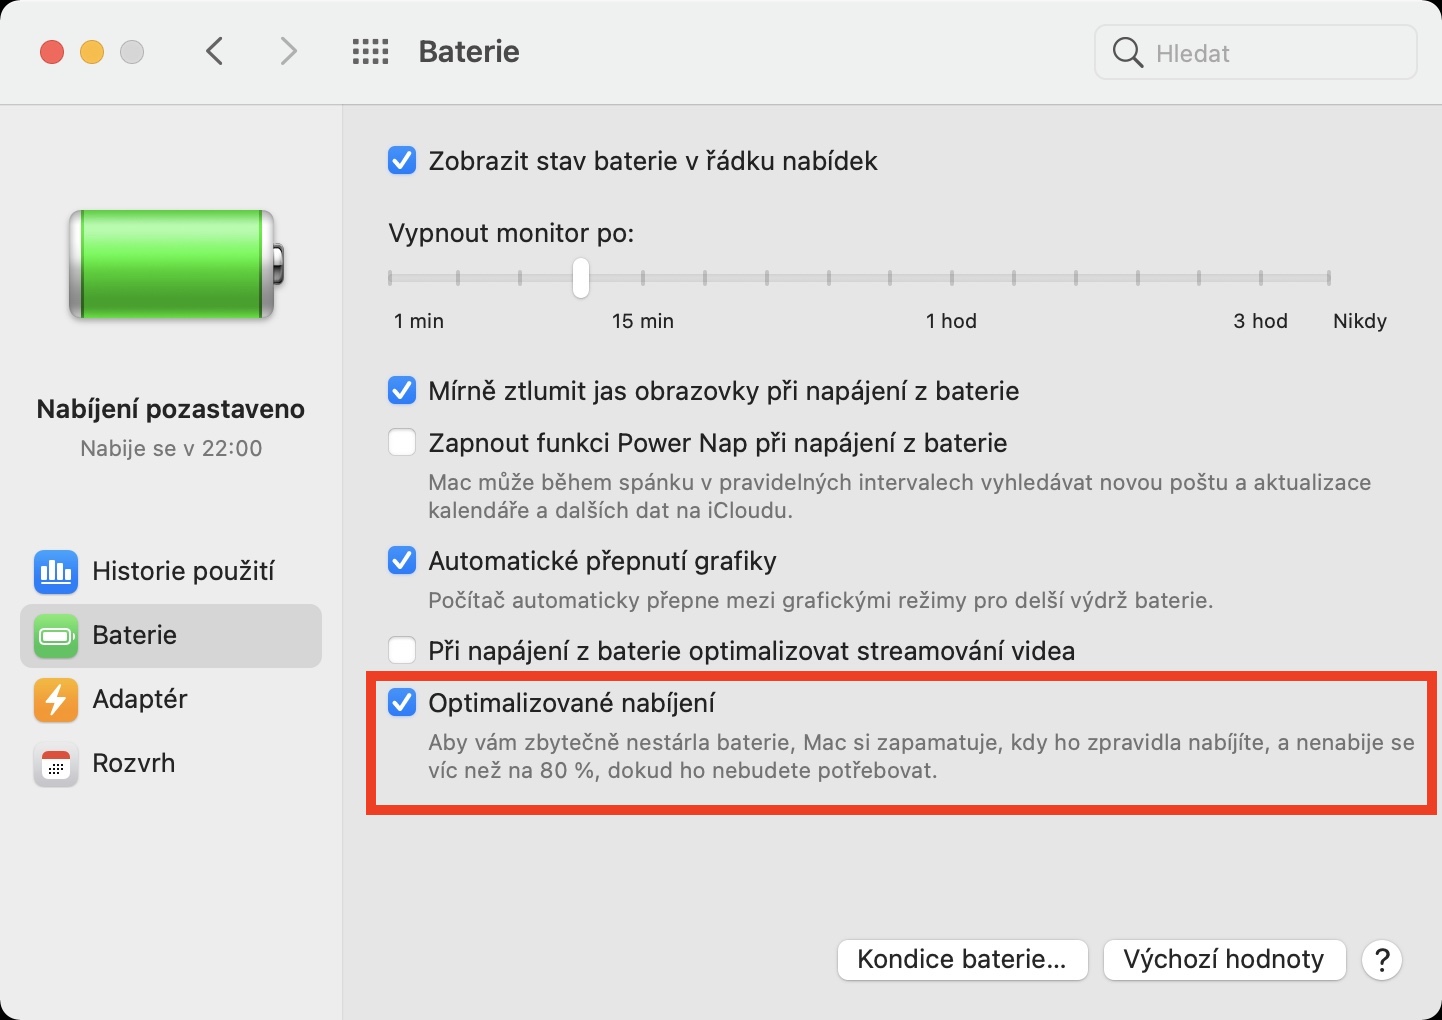Click the Rozvrh calendar icon
The height and width of the screenshot is (1020, 1442).
click(56, 764)
